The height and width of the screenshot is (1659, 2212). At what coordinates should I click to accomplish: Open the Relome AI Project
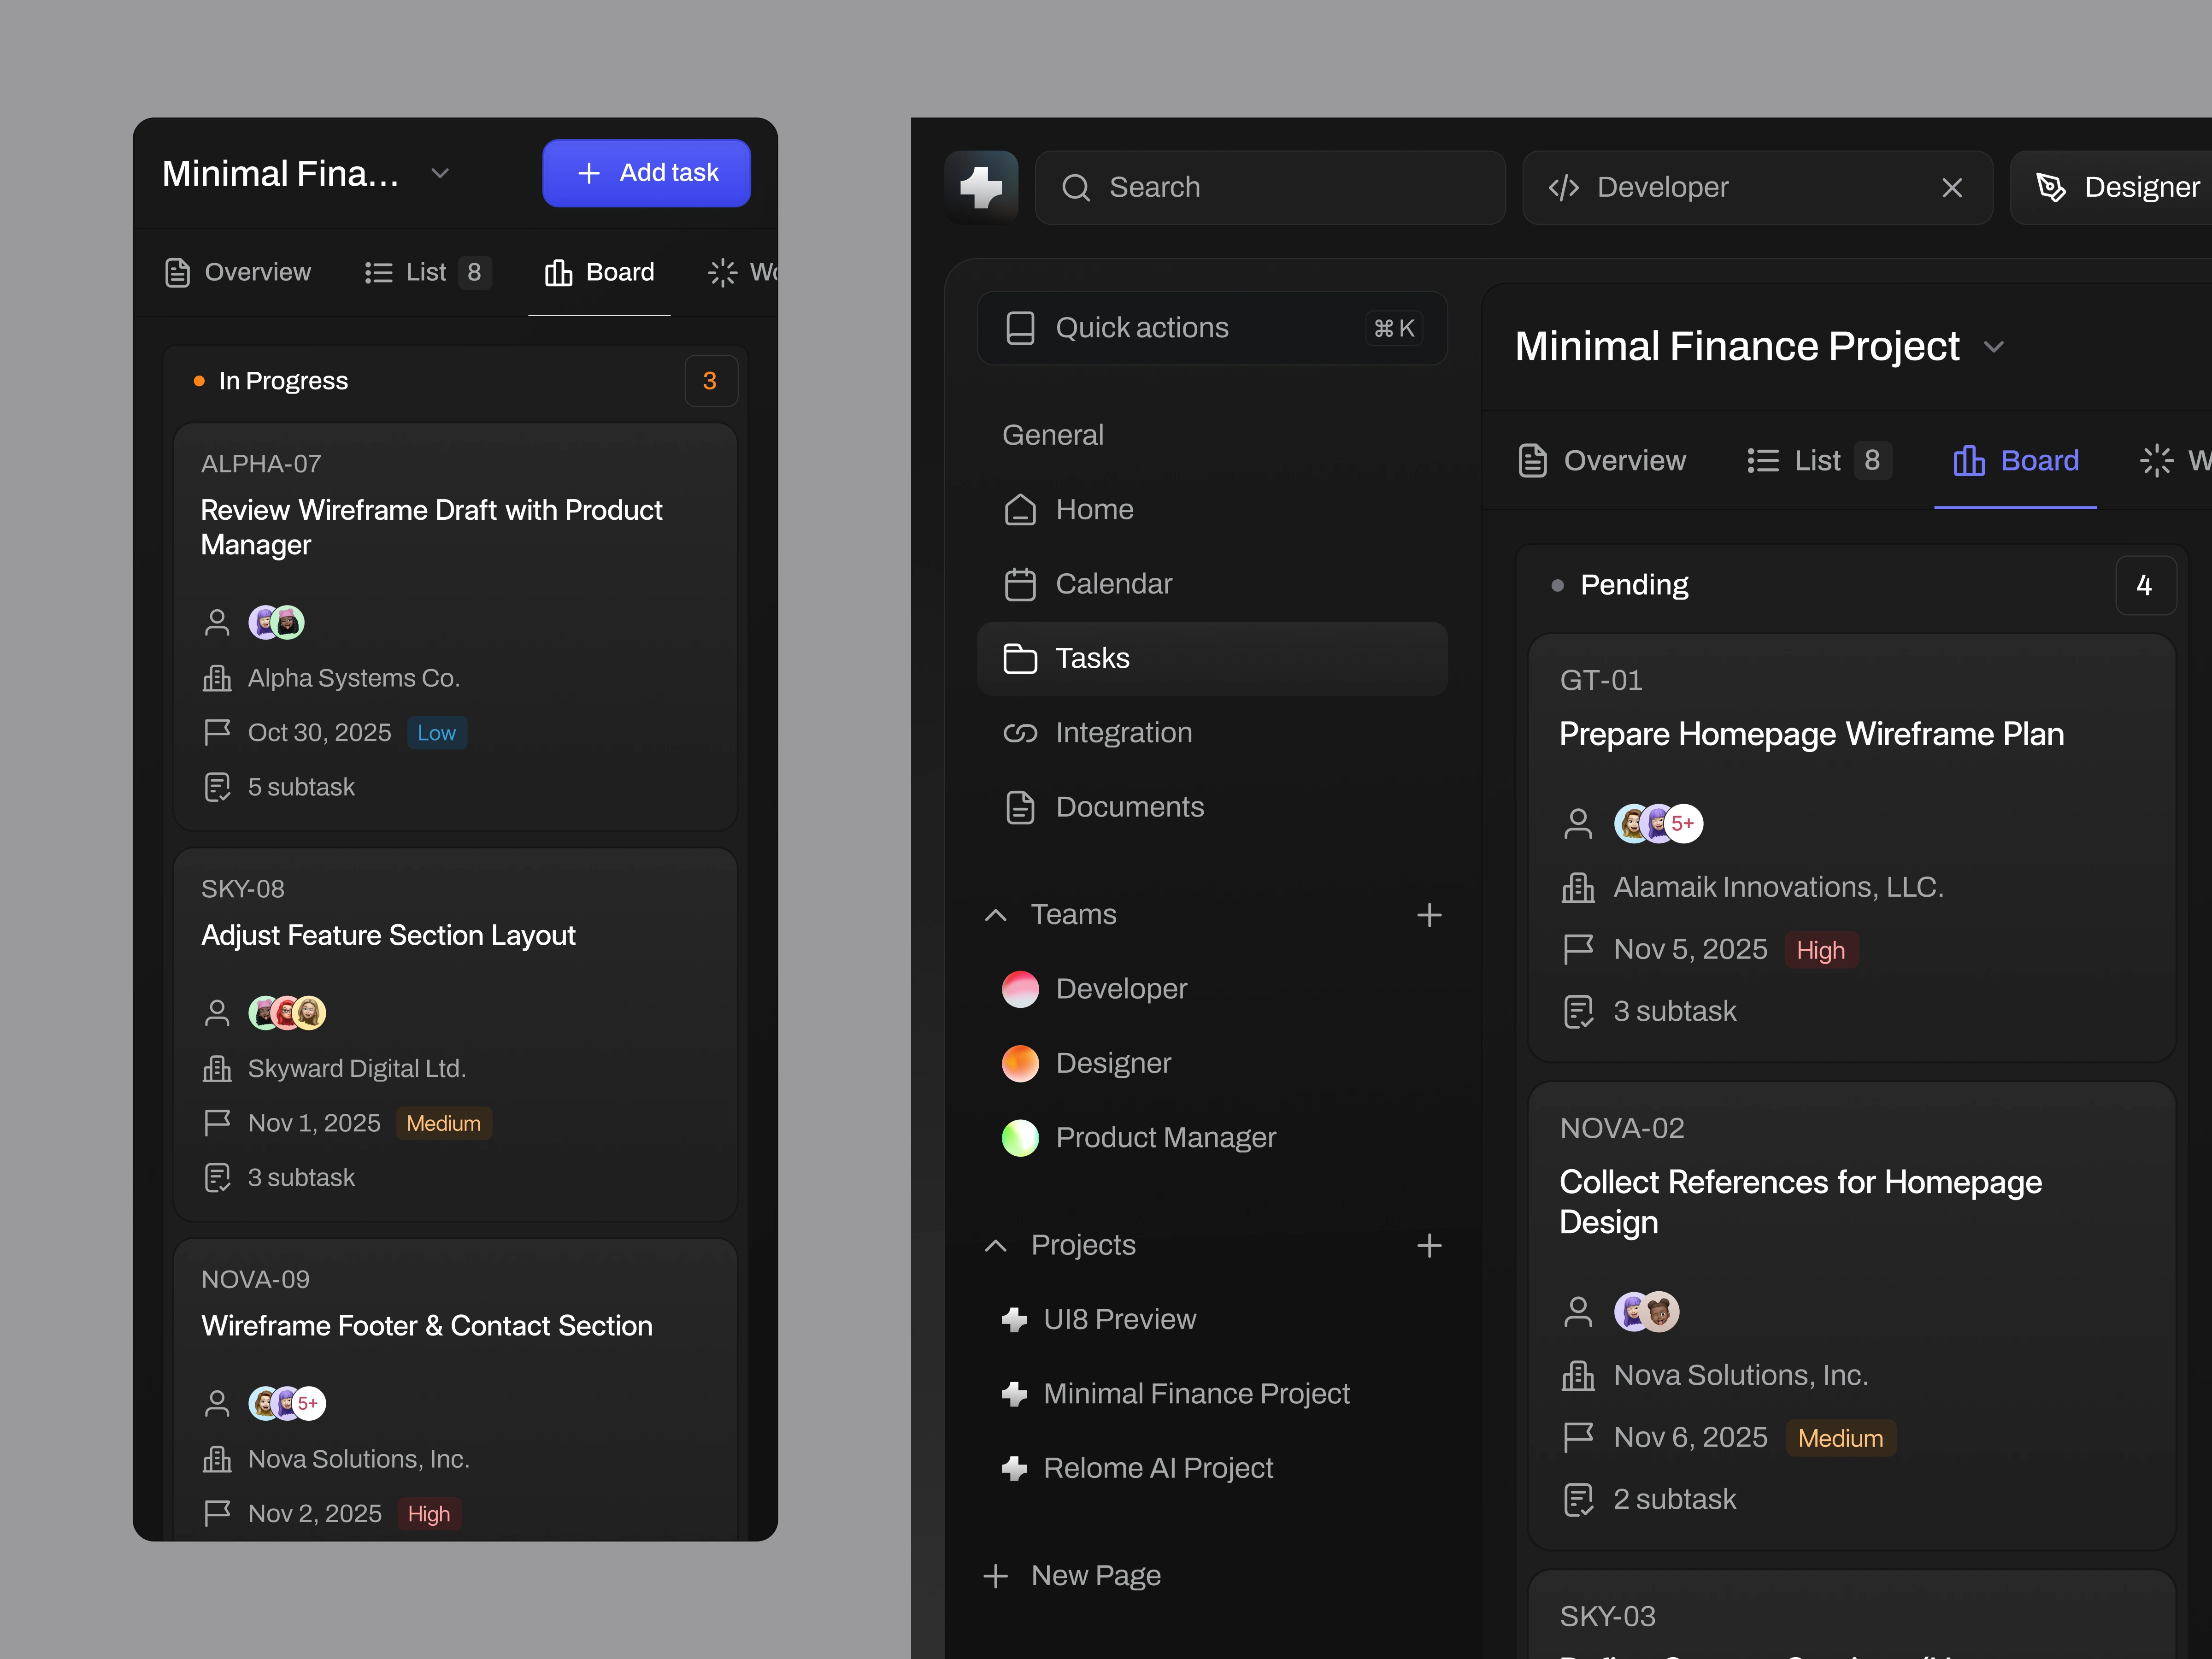[1157, 1468]
